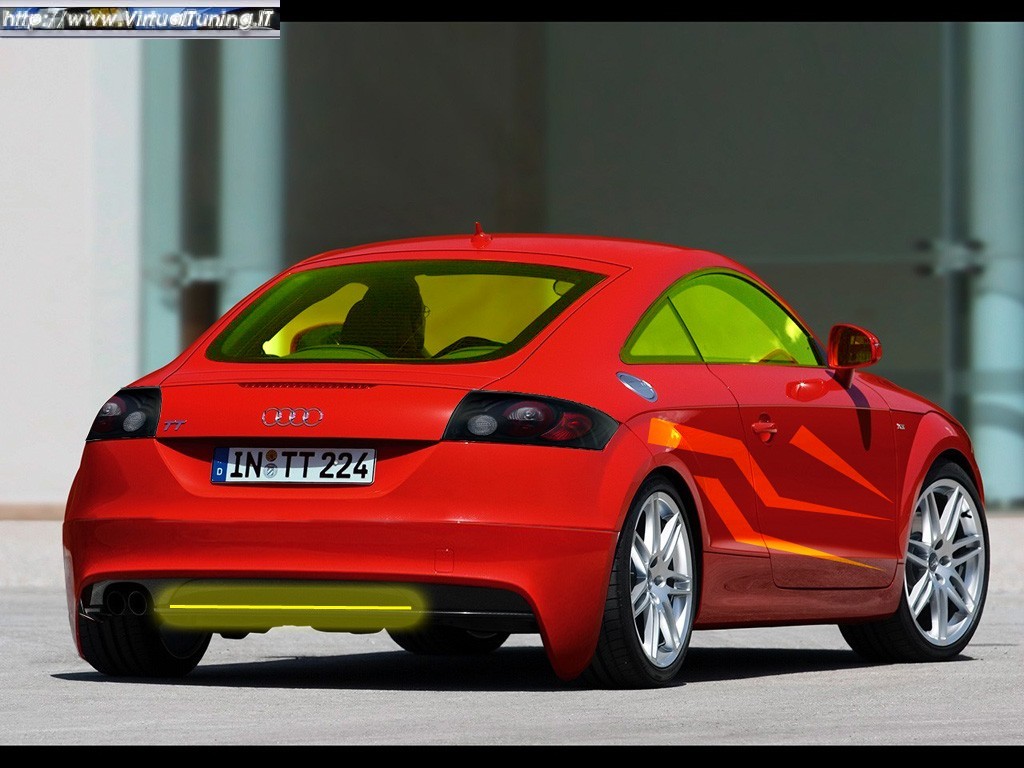Screen dimensions: 1024x768
Task: Click the silver fuel filler cap
Action: coord(637,386)
